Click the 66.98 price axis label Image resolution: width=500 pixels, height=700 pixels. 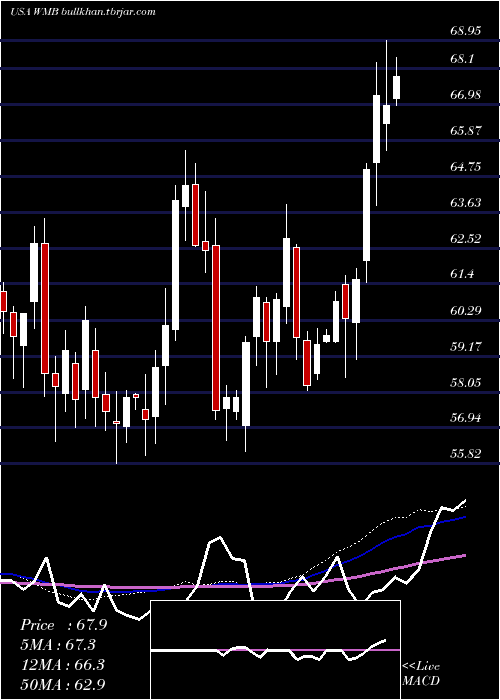[466, 95]
